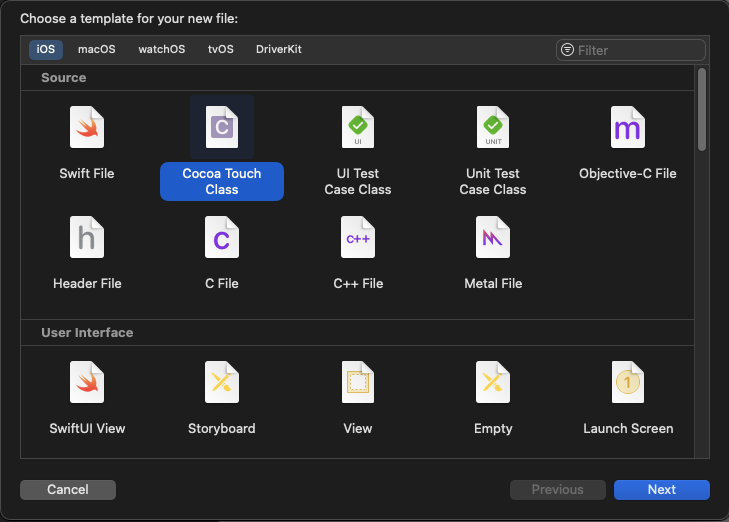Pick the Header File template icon
This screenshot has width=729, height=522.
click(87, 237)
